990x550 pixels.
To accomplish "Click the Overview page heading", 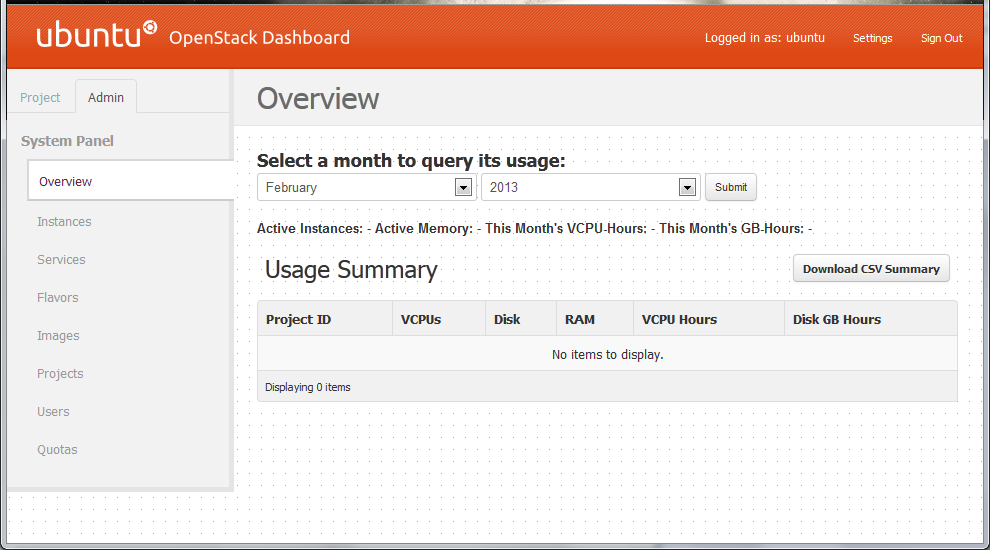I will [x=318, y=99].
